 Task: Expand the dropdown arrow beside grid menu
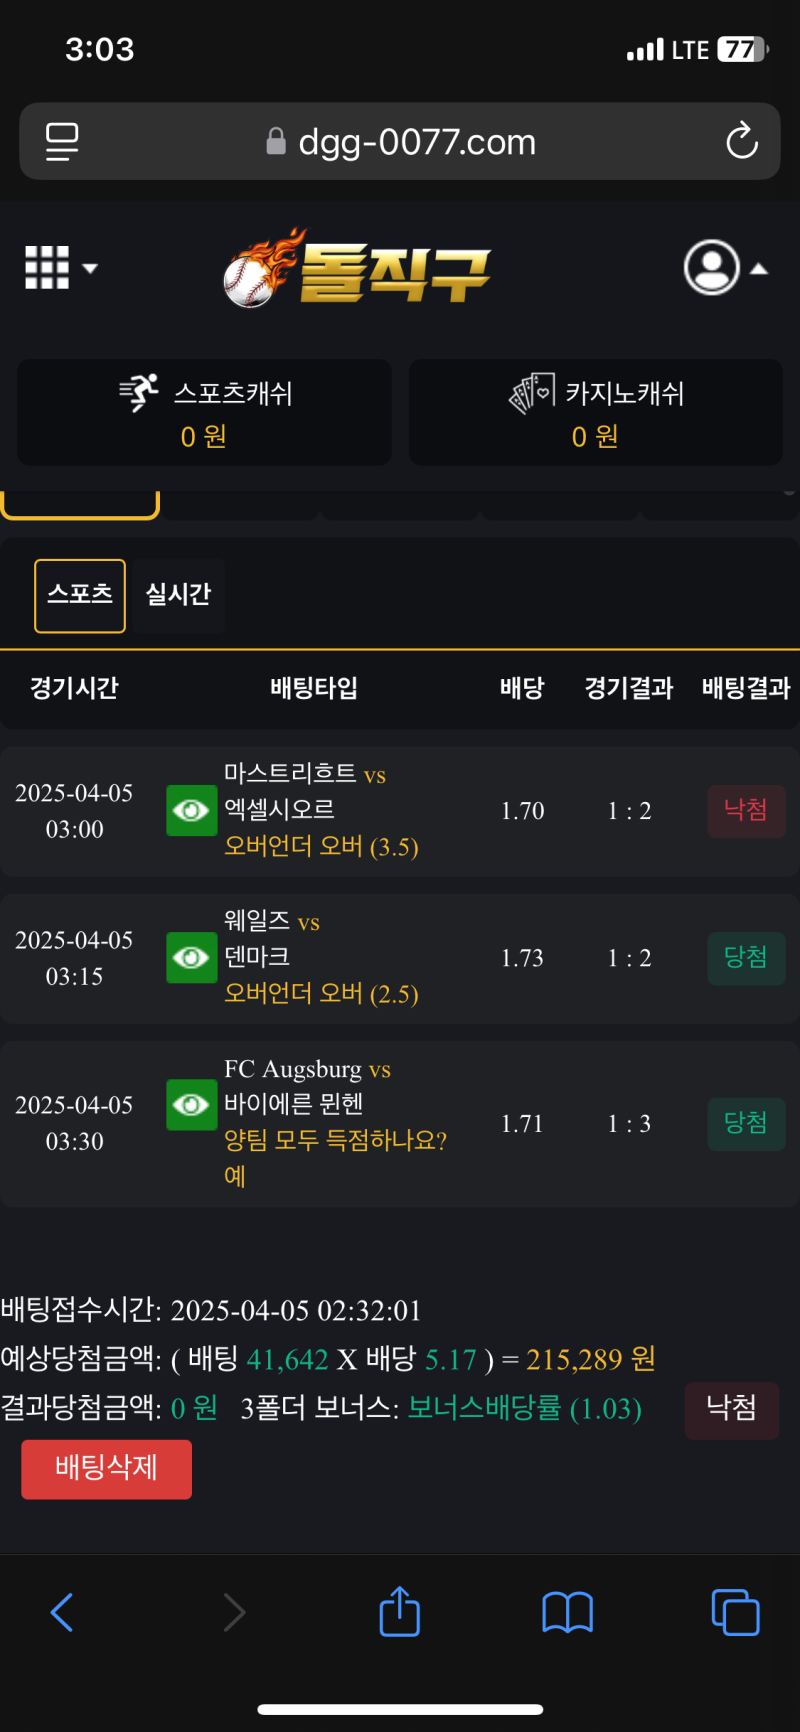(90, 268)
